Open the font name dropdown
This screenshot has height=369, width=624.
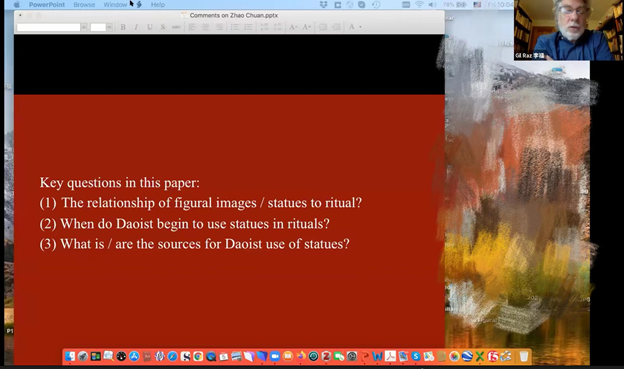[84, 27]
